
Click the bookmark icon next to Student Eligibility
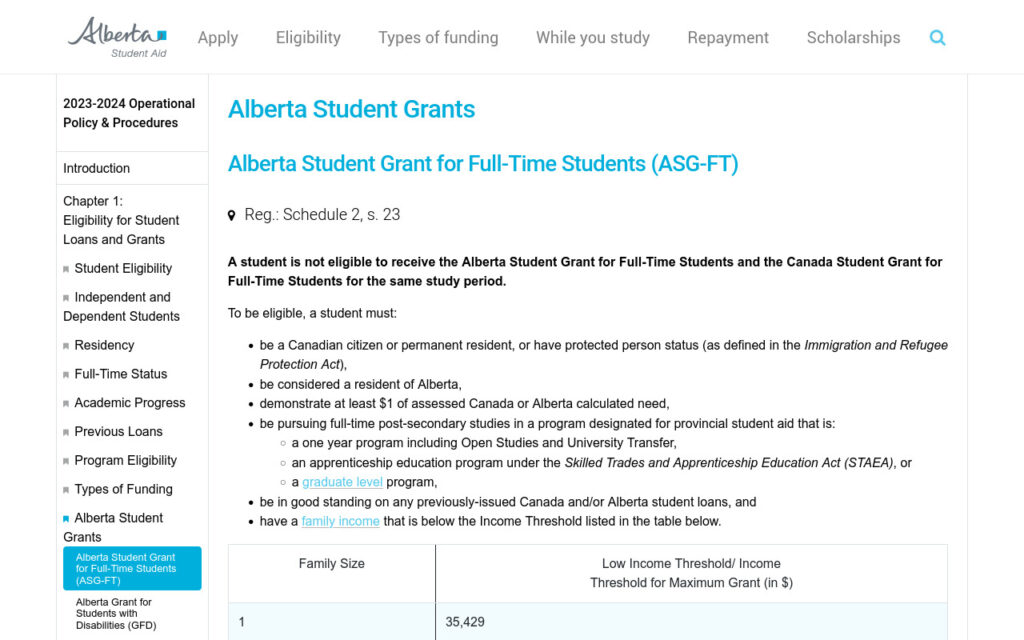click(66, 269)
